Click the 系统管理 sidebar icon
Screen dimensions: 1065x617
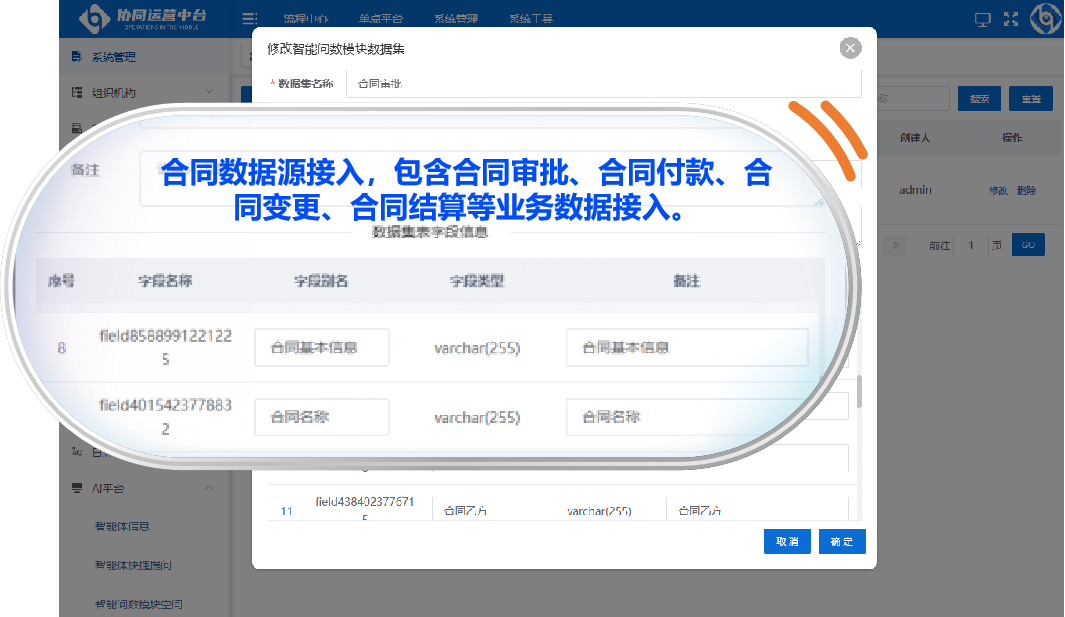click(77, 57)
